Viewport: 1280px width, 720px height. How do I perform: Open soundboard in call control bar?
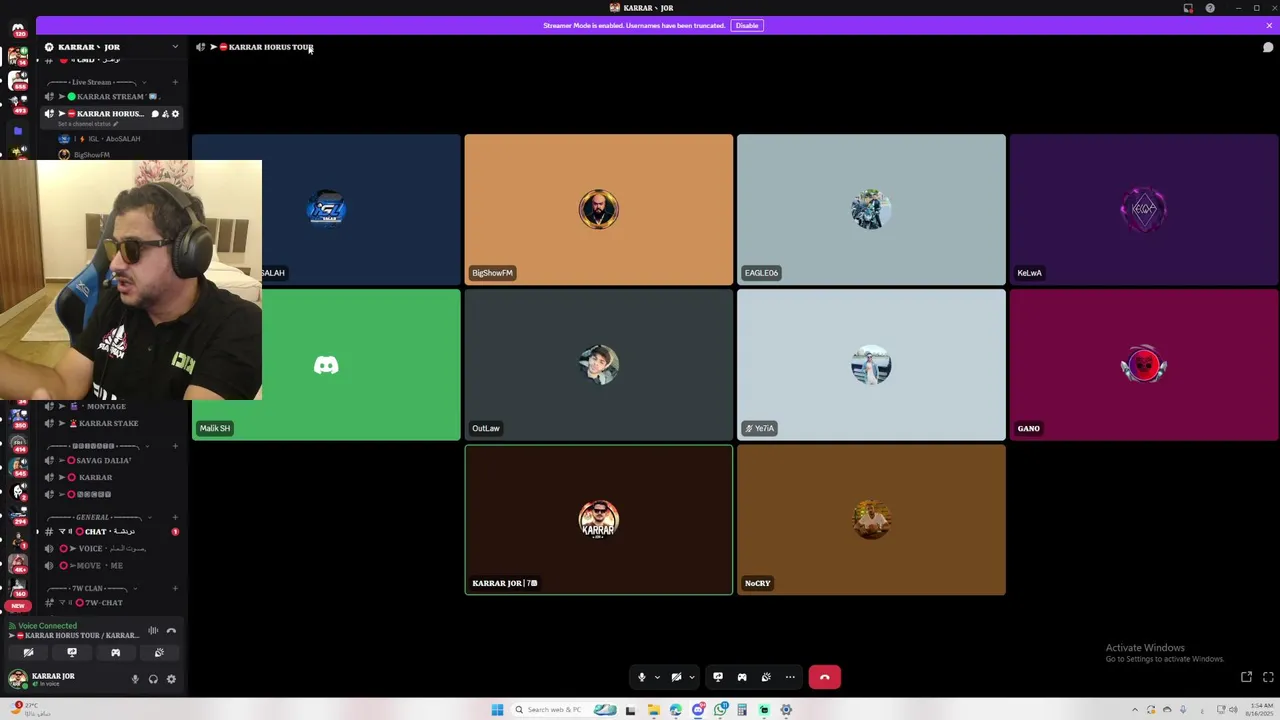tap(766, 677)
